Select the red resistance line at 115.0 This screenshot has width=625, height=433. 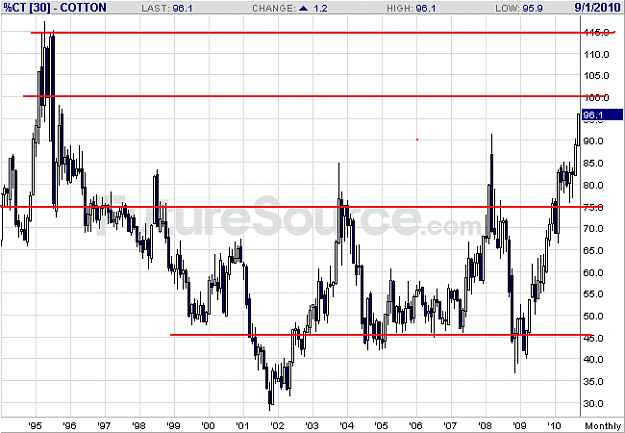(323, 33)
